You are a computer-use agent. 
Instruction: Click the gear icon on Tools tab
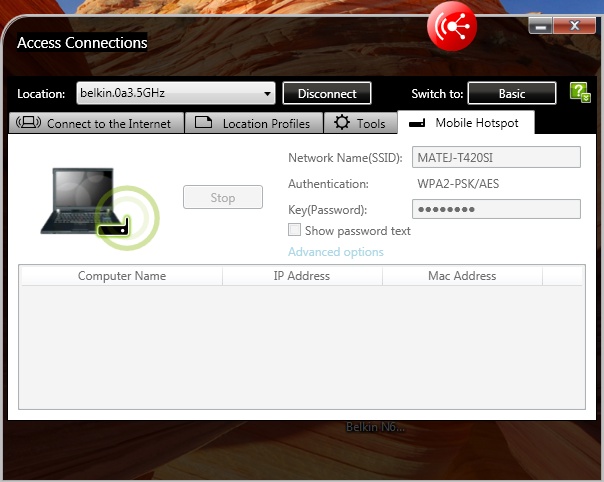[342, 123]
